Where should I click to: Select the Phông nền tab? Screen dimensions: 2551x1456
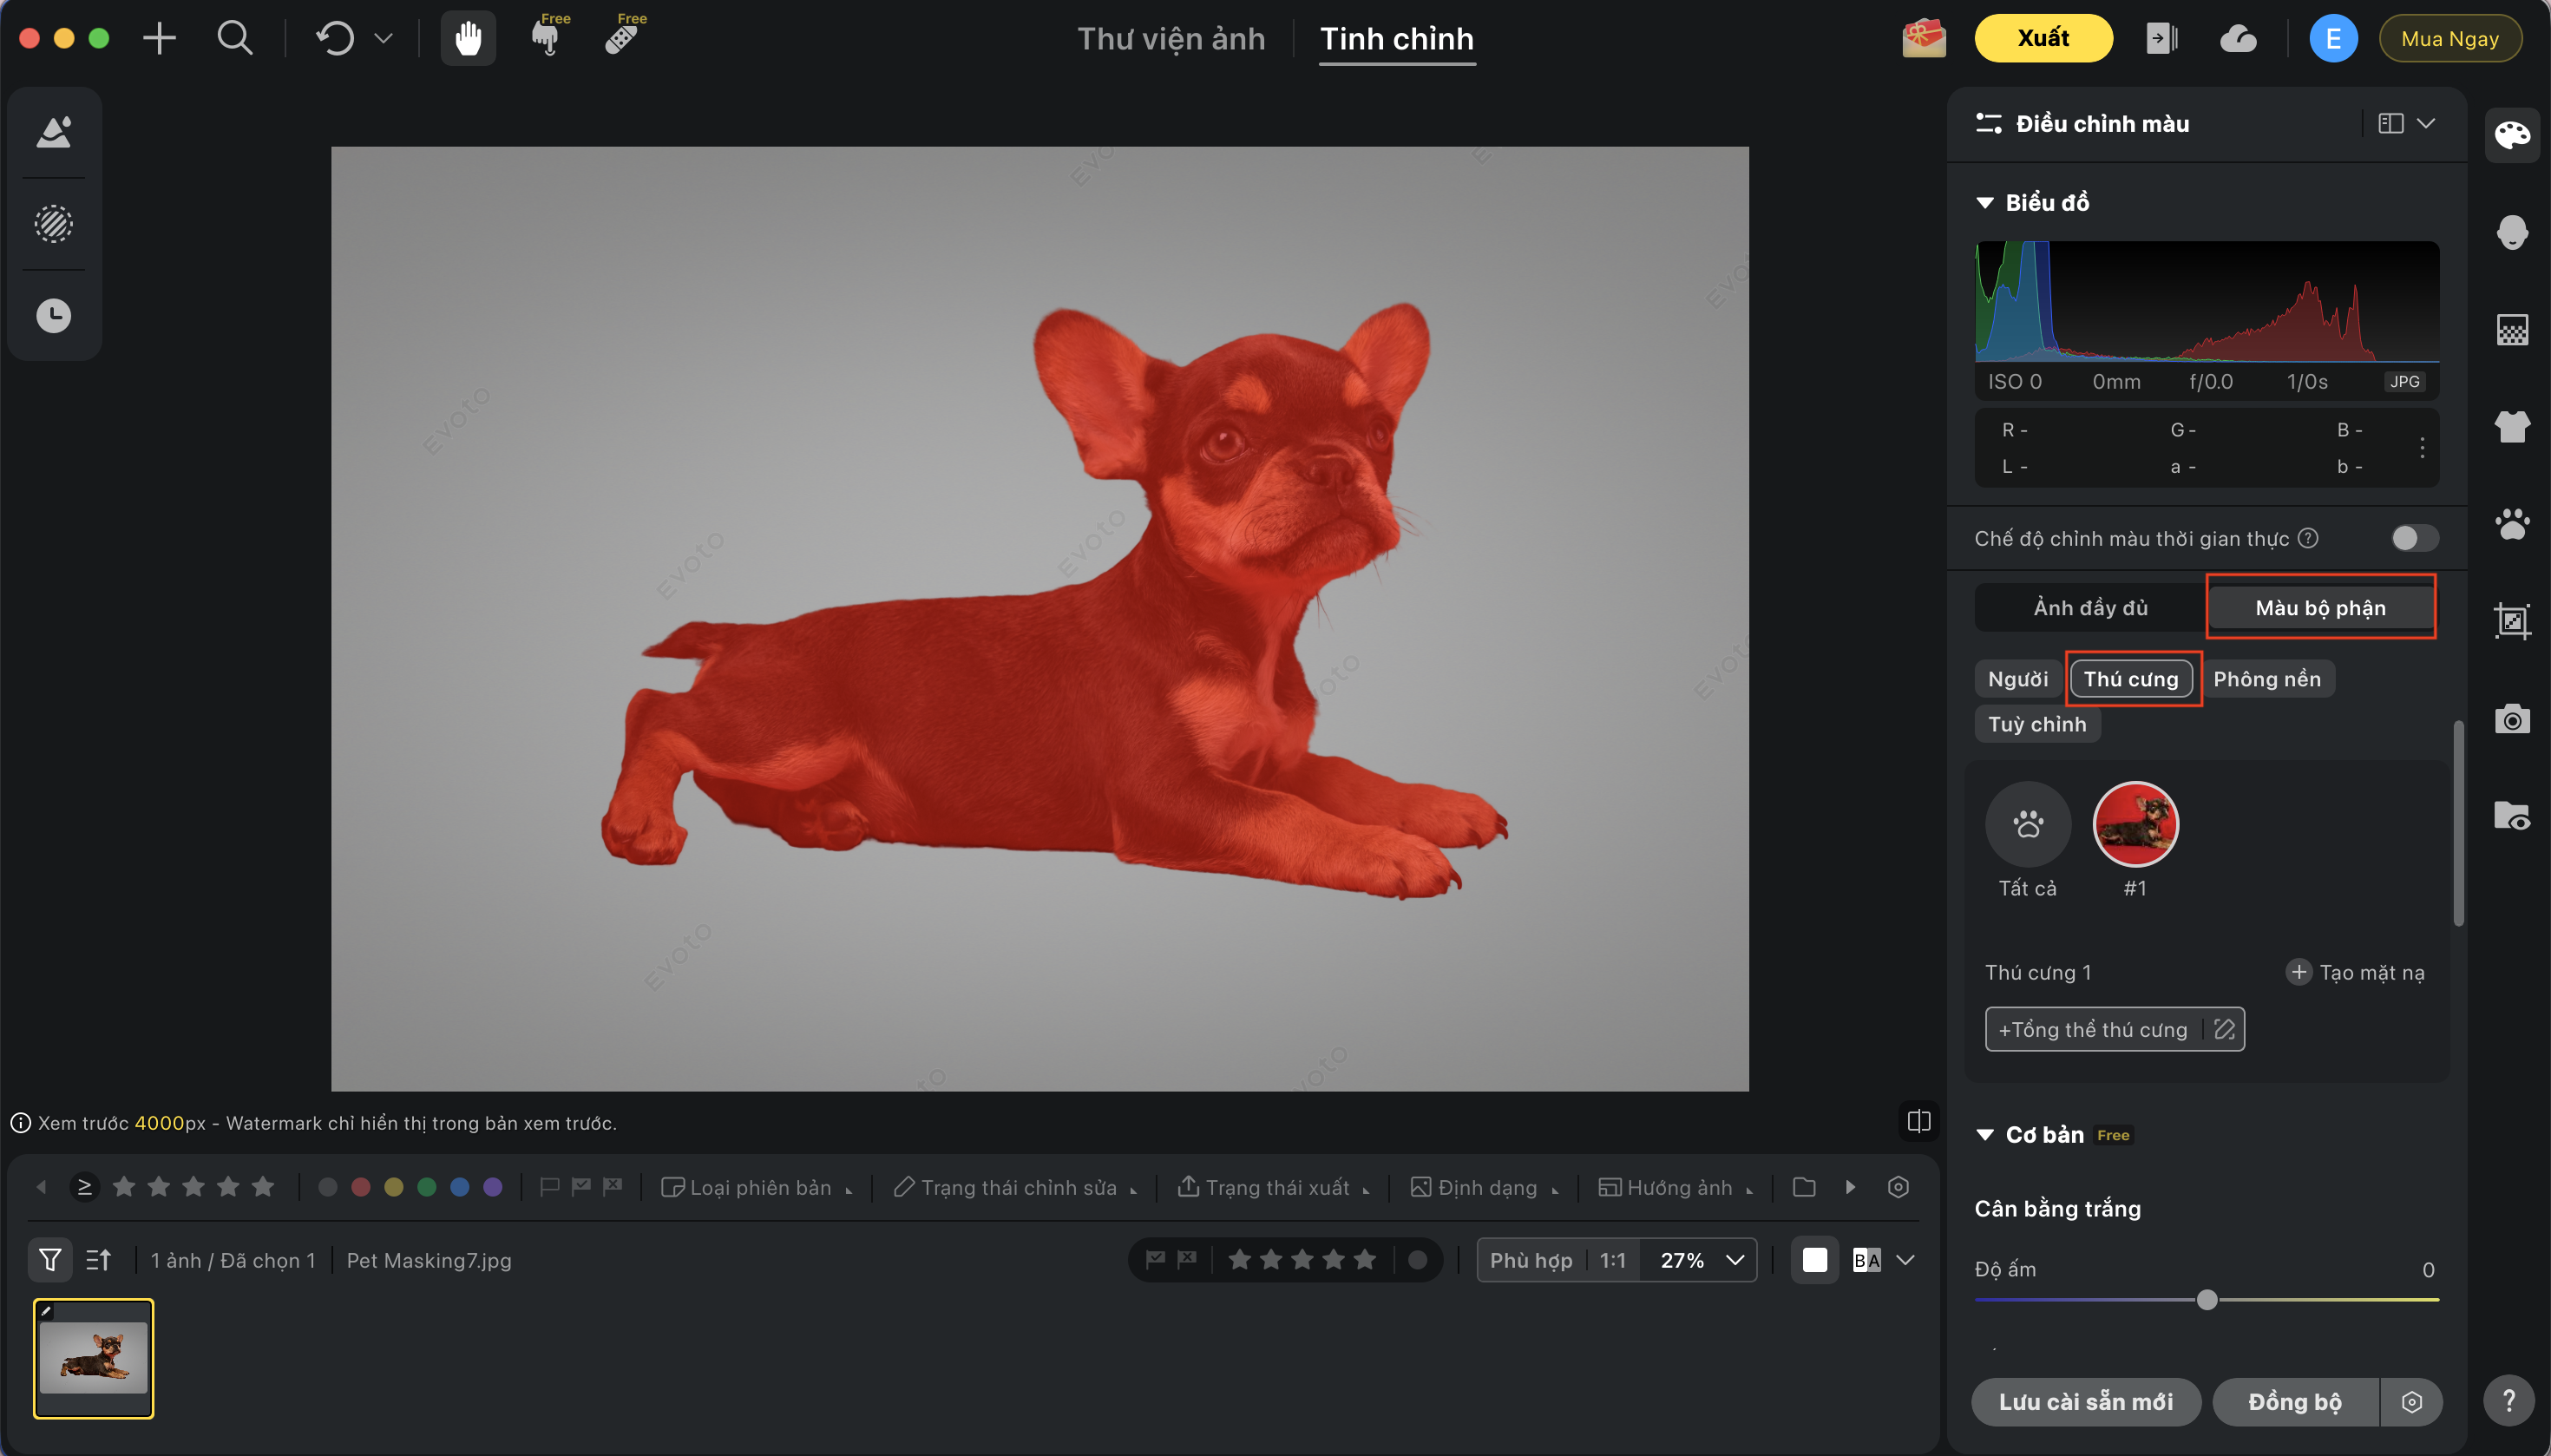pyautogui.click(x=2266, y=679)
